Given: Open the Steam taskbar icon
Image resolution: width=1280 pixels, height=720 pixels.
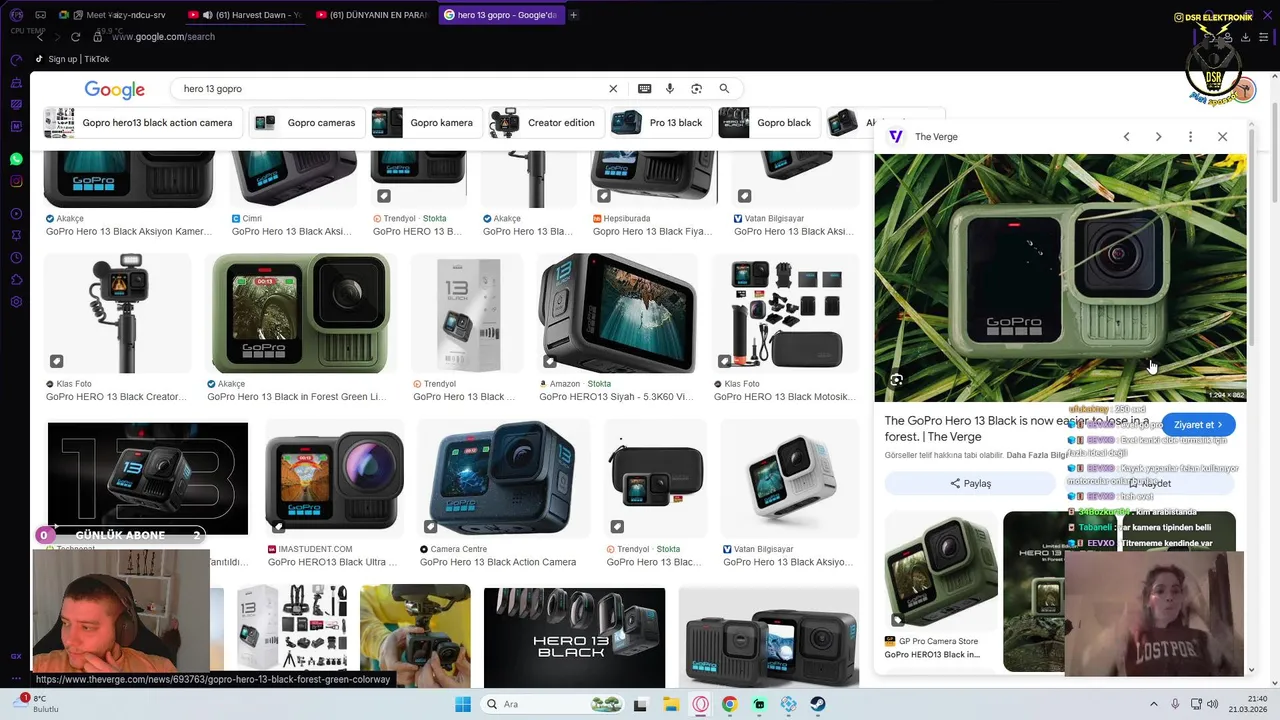Looking at the screenshot, I should (x=818, y=704).
